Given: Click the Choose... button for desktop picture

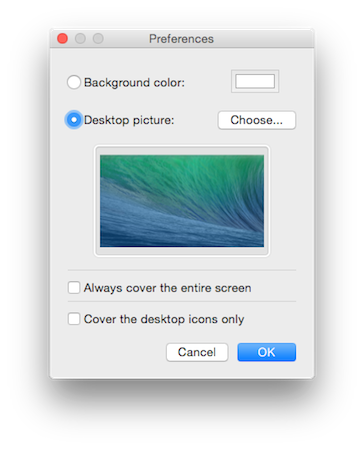Looking at the screenshot, I should (x=257, y=120).
